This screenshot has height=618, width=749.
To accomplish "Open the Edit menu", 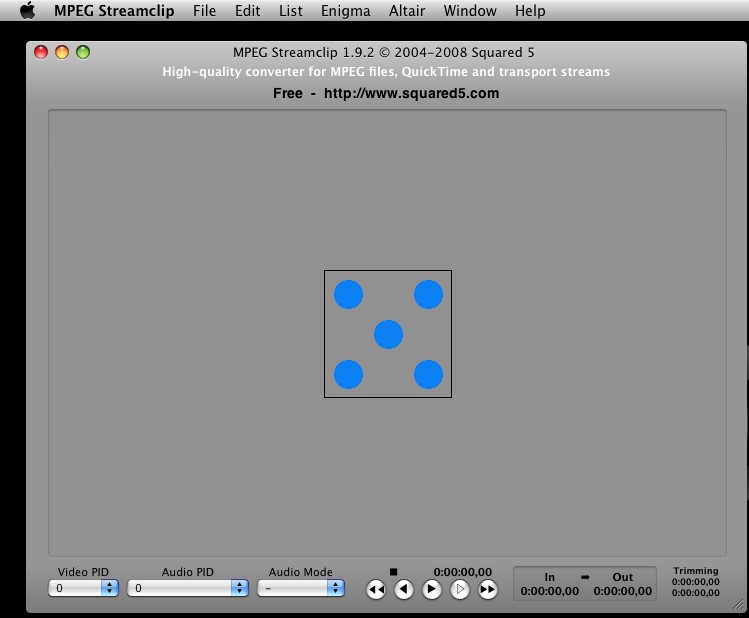I will 247,11.
